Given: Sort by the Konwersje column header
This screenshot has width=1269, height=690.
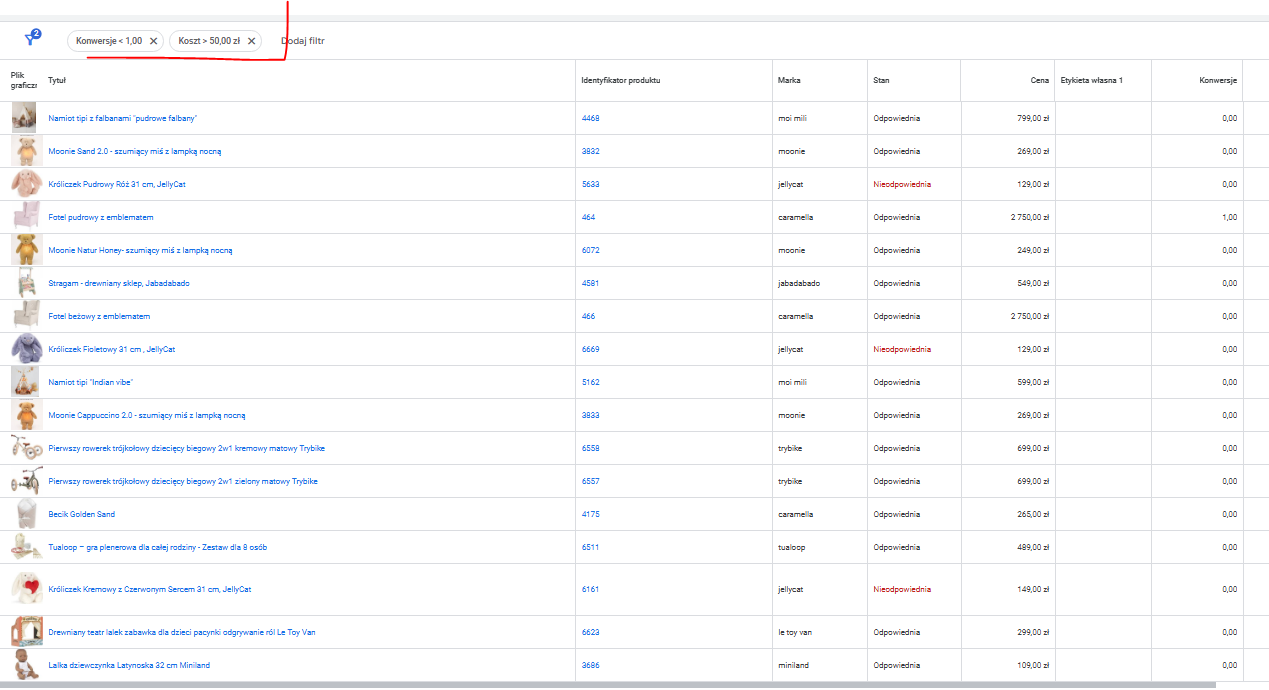Looking at the screenshot, I should coord(1218,80).
